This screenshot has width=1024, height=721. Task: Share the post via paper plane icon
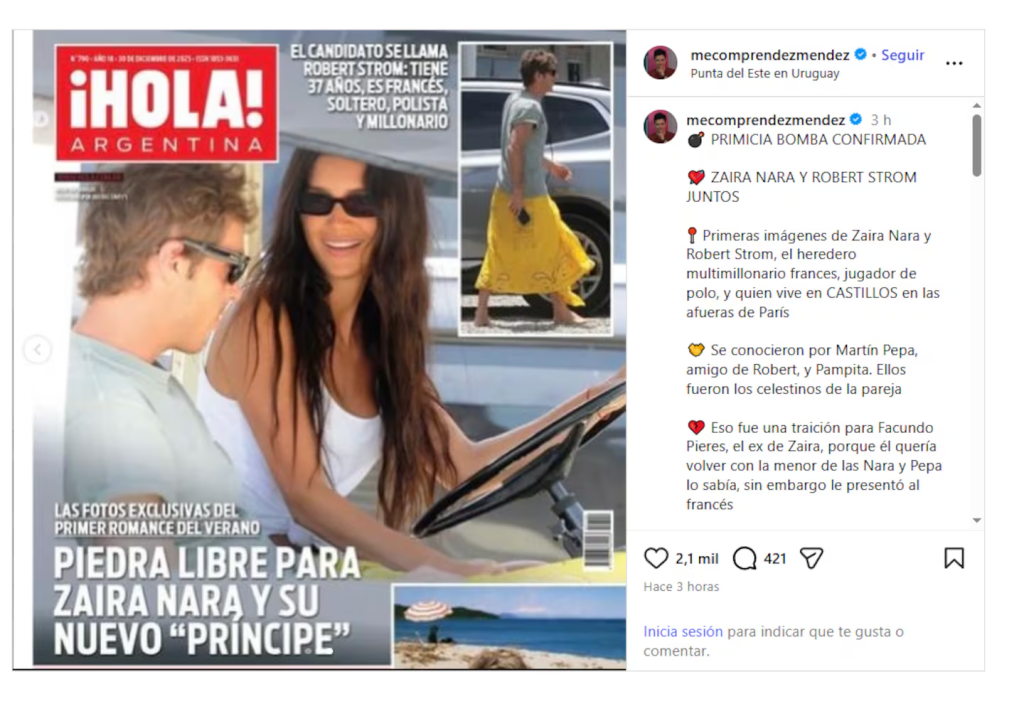click(x=811, y=558)
